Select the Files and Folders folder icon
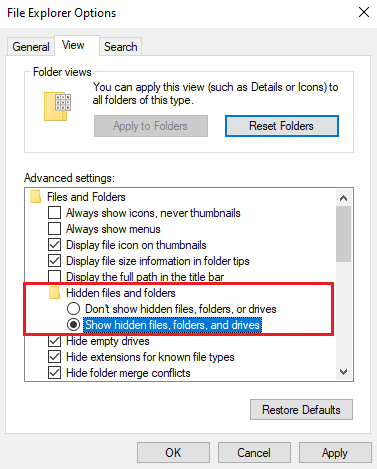Viewport: 377px width, 469px height. point(35,197)
